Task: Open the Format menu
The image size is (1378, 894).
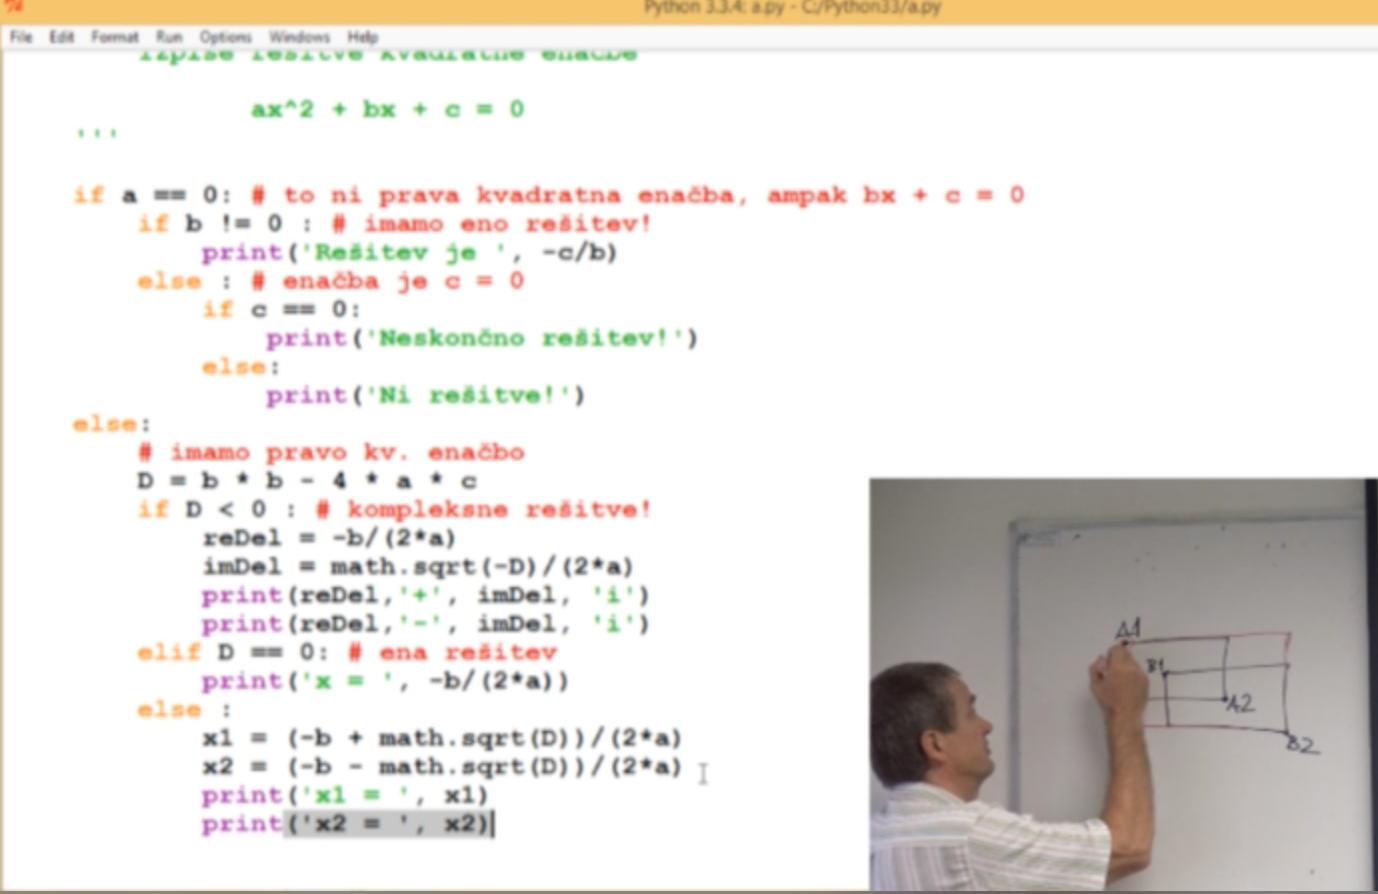Action: [x=114, y=37]
